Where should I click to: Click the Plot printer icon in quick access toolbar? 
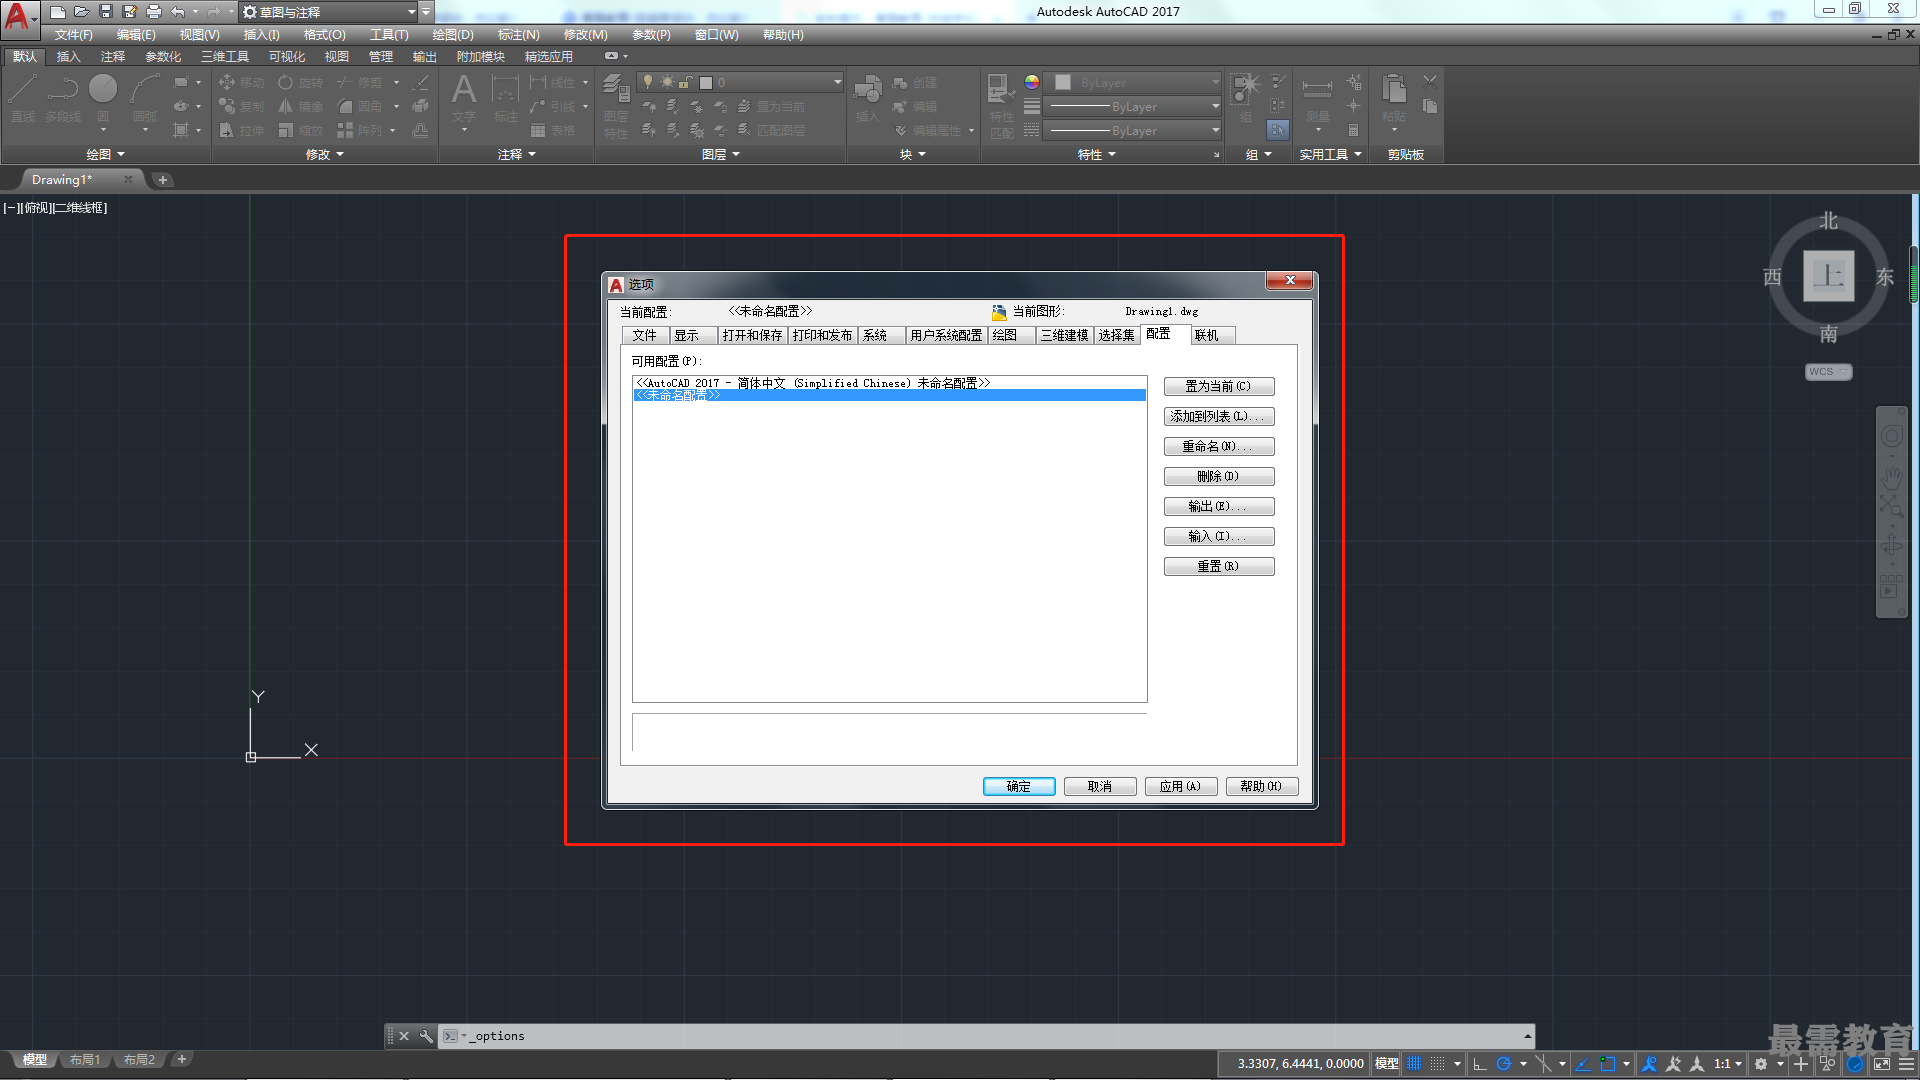154,12
